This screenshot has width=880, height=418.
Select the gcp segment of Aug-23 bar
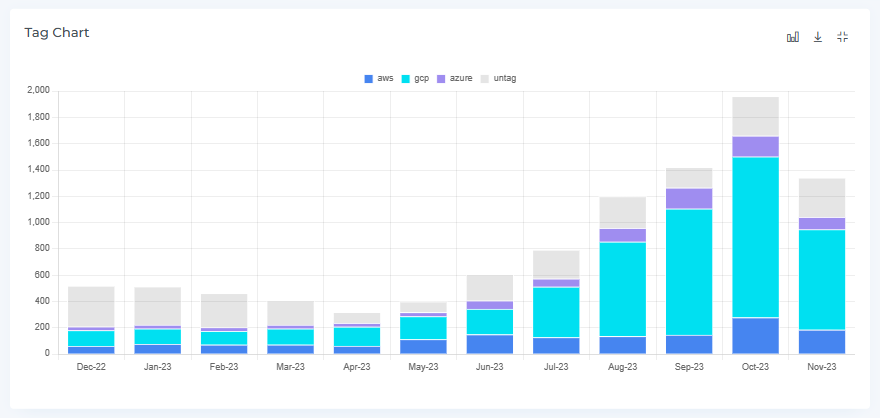[622, 289]
